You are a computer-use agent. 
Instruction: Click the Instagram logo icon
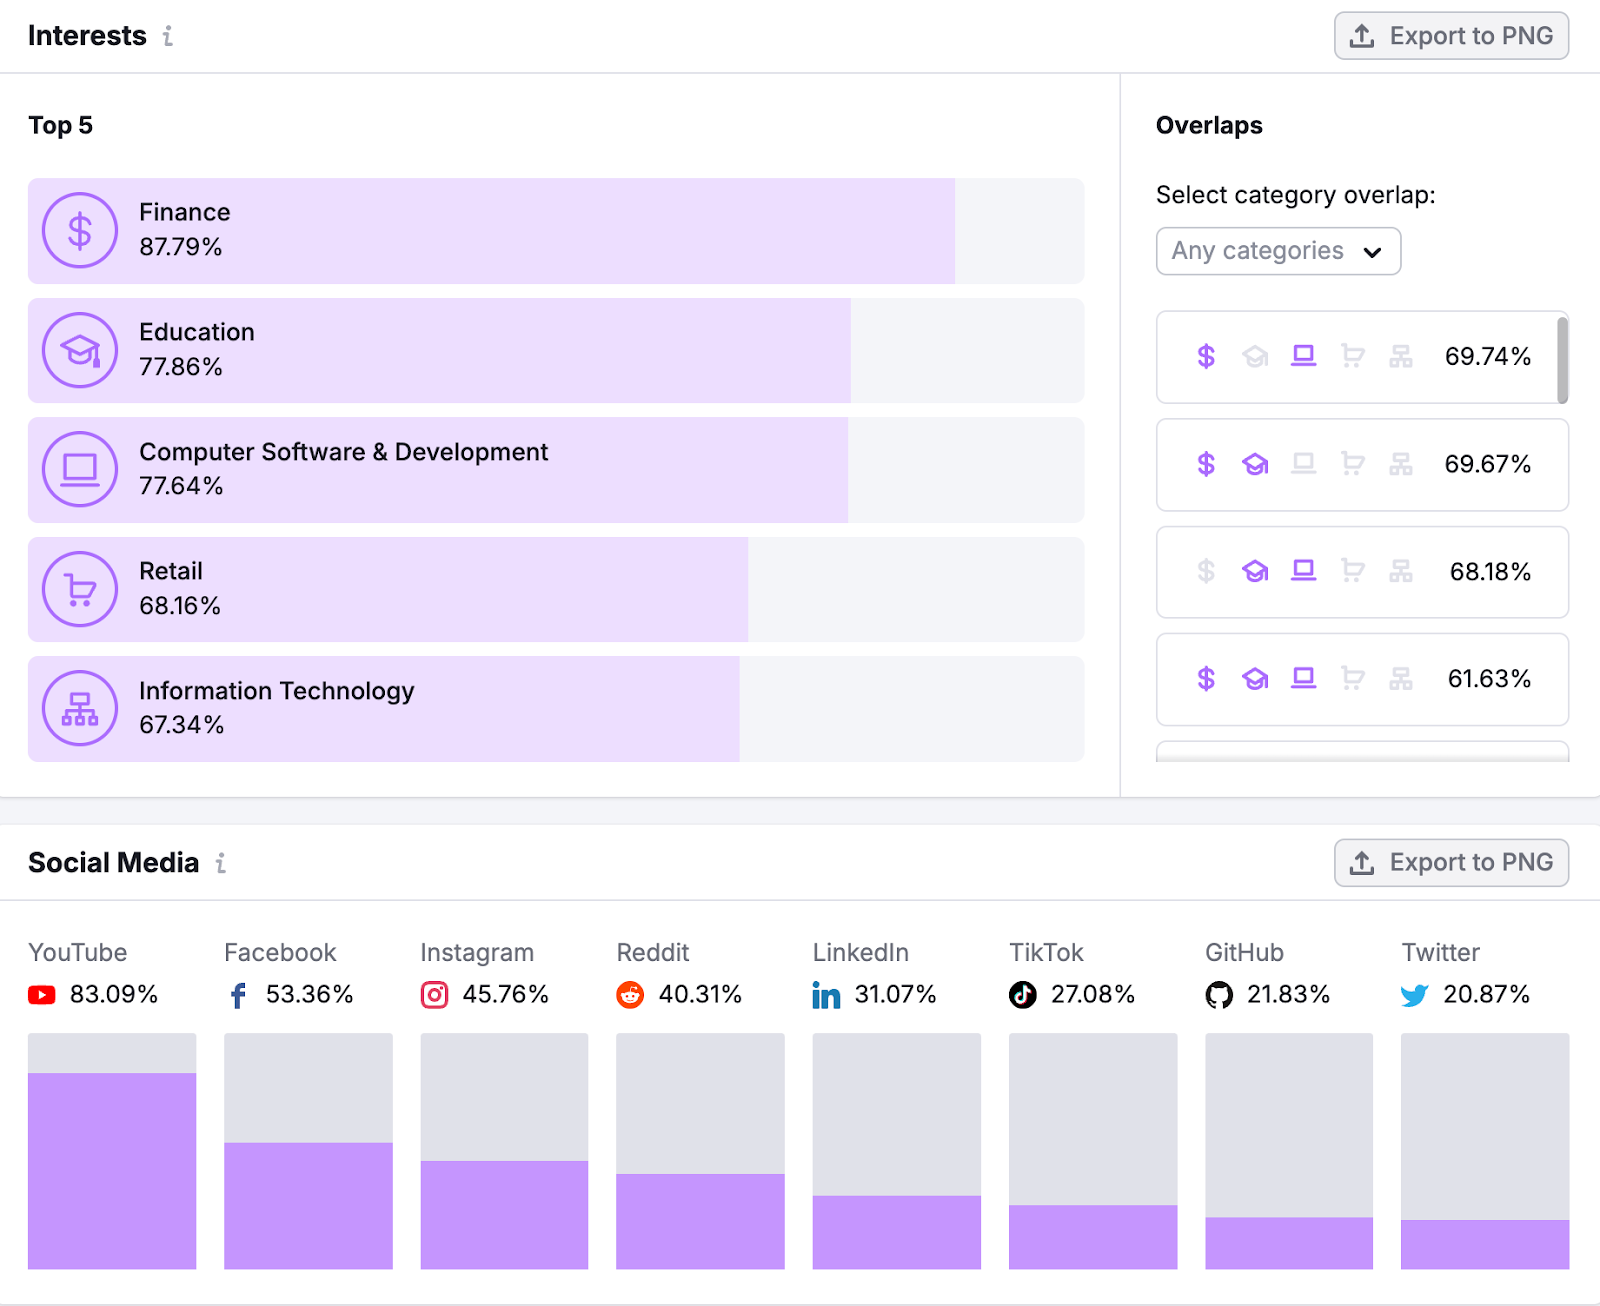pos(433,995)
